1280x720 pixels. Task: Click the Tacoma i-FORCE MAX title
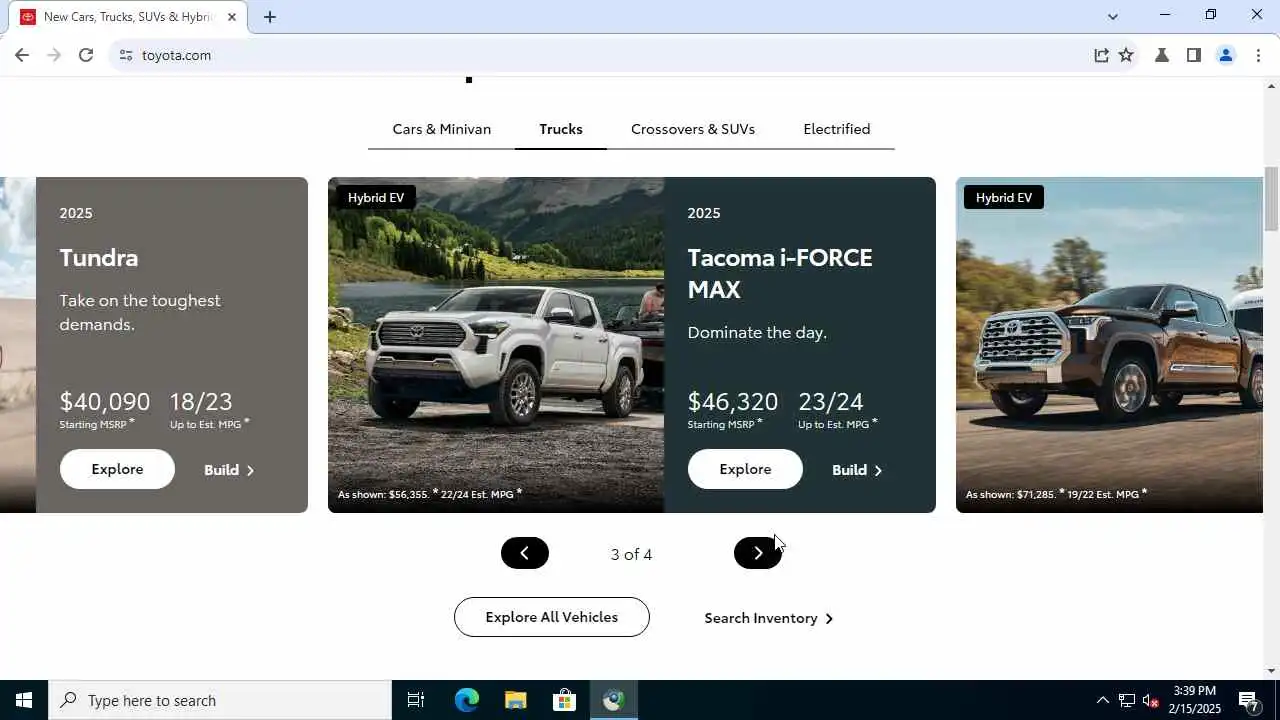click(x=780, y=273)
